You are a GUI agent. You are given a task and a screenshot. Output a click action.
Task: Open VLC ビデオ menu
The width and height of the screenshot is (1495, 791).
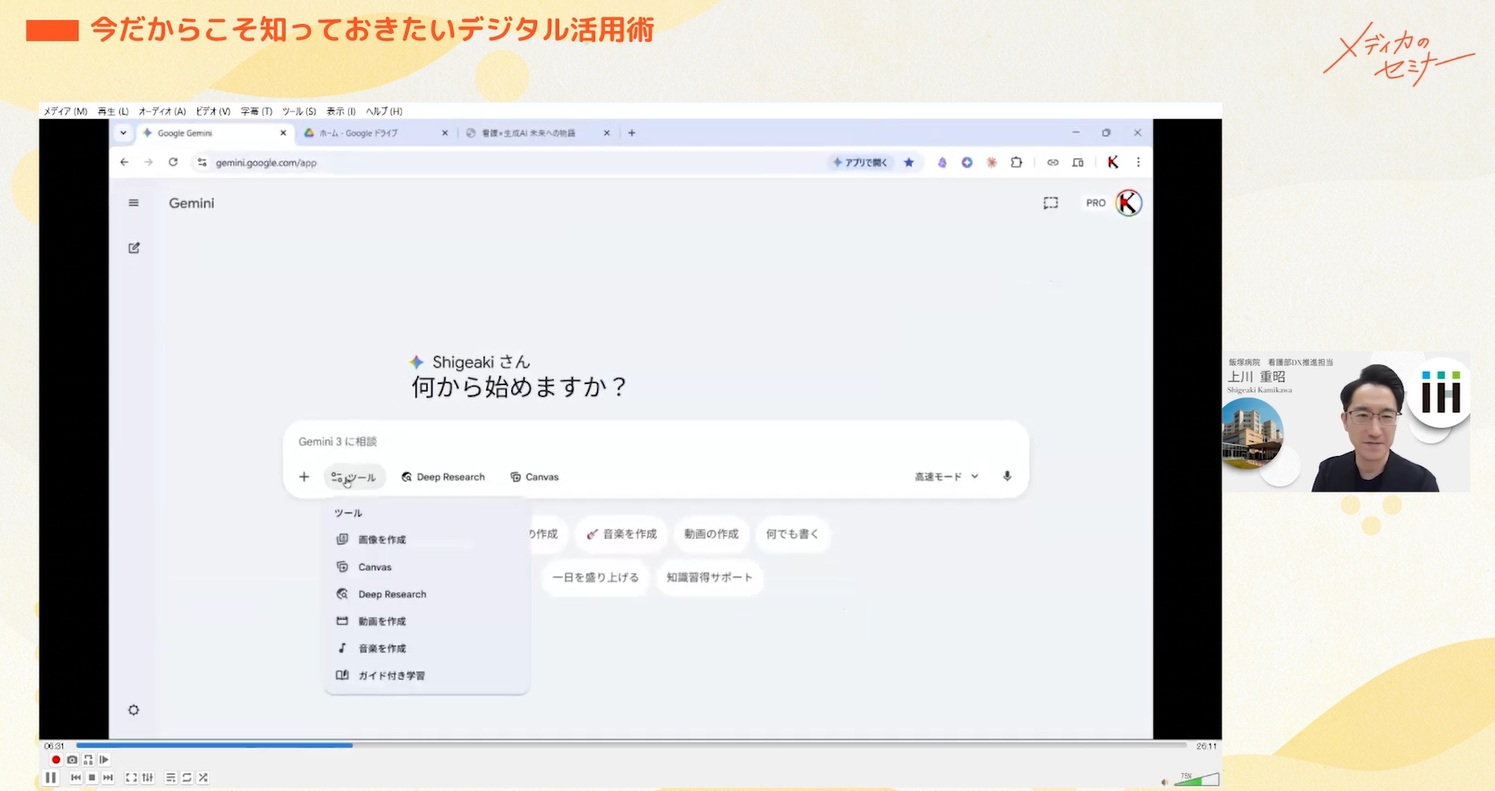point(213,111)
